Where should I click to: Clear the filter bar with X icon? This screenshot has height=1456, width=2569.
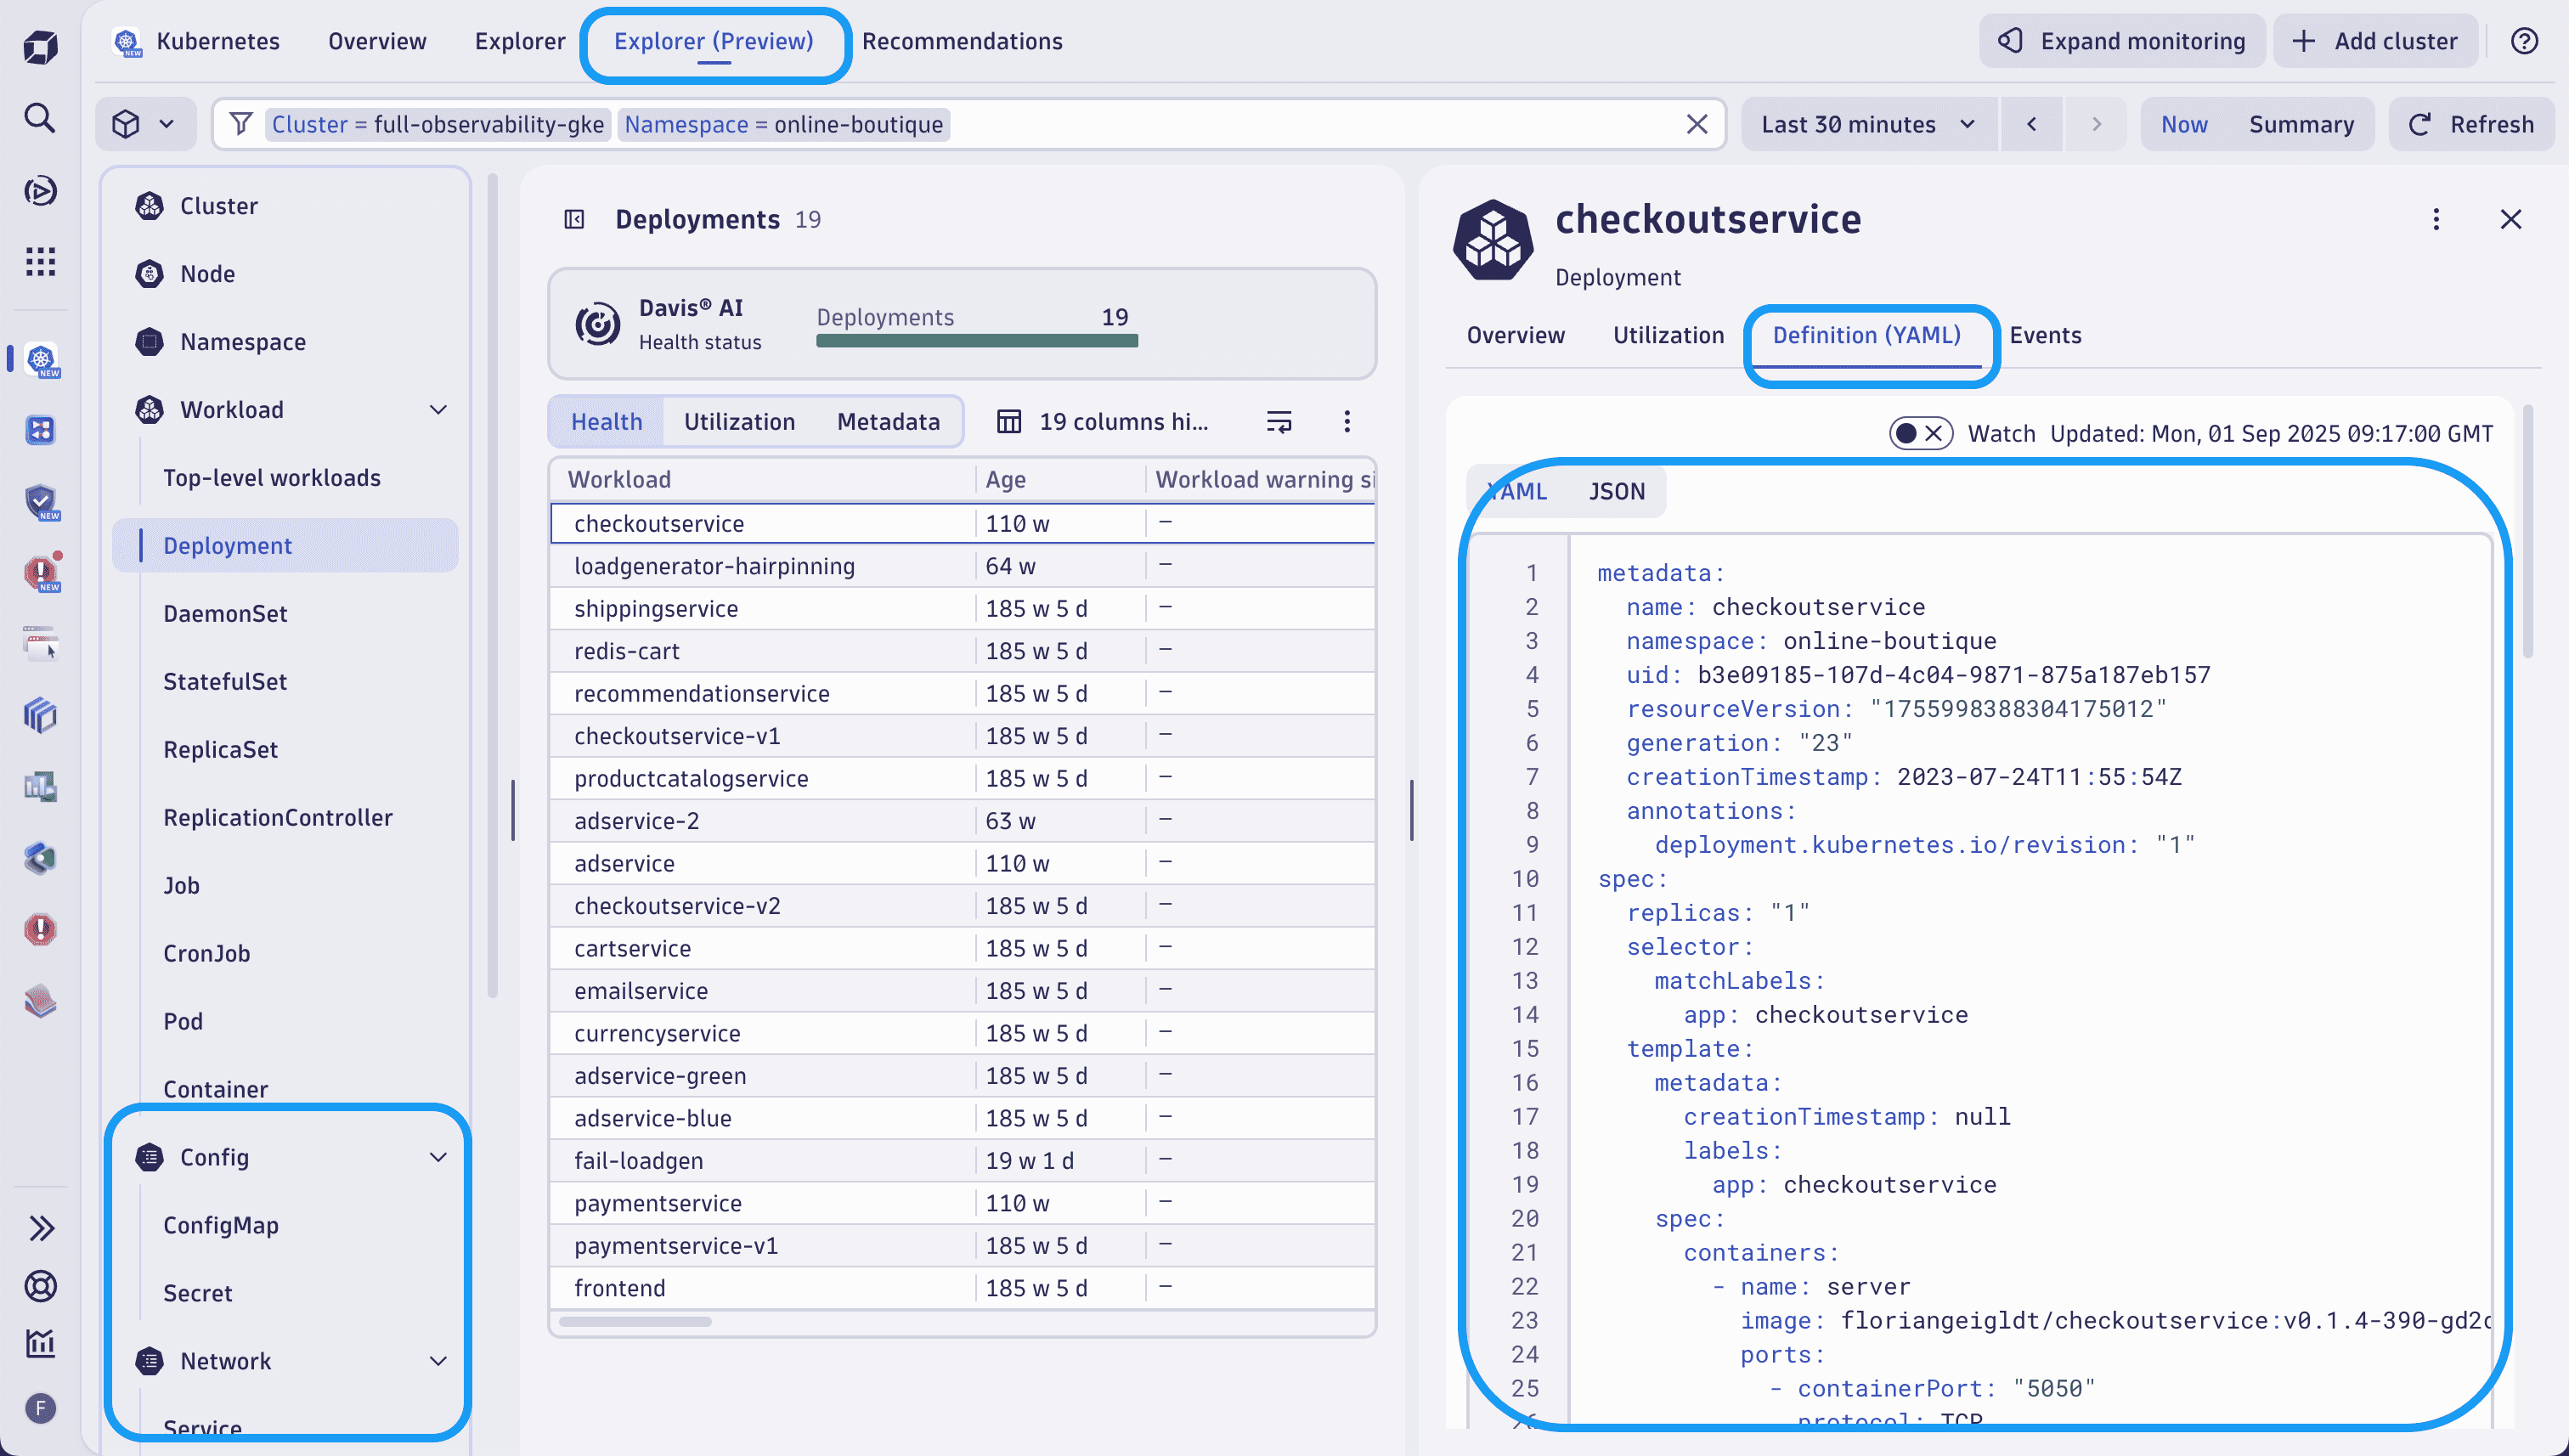click(1697, 124)
